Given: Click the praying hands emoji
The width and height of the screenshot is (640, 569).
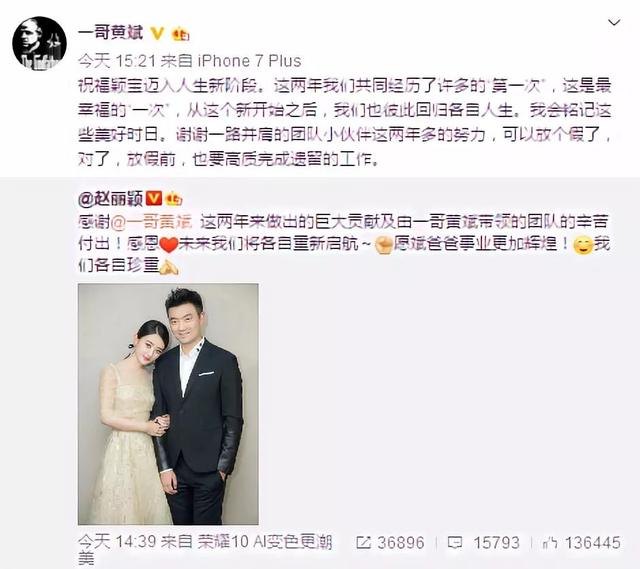Looking at the screenshot, I should click(x=169, y=267).
